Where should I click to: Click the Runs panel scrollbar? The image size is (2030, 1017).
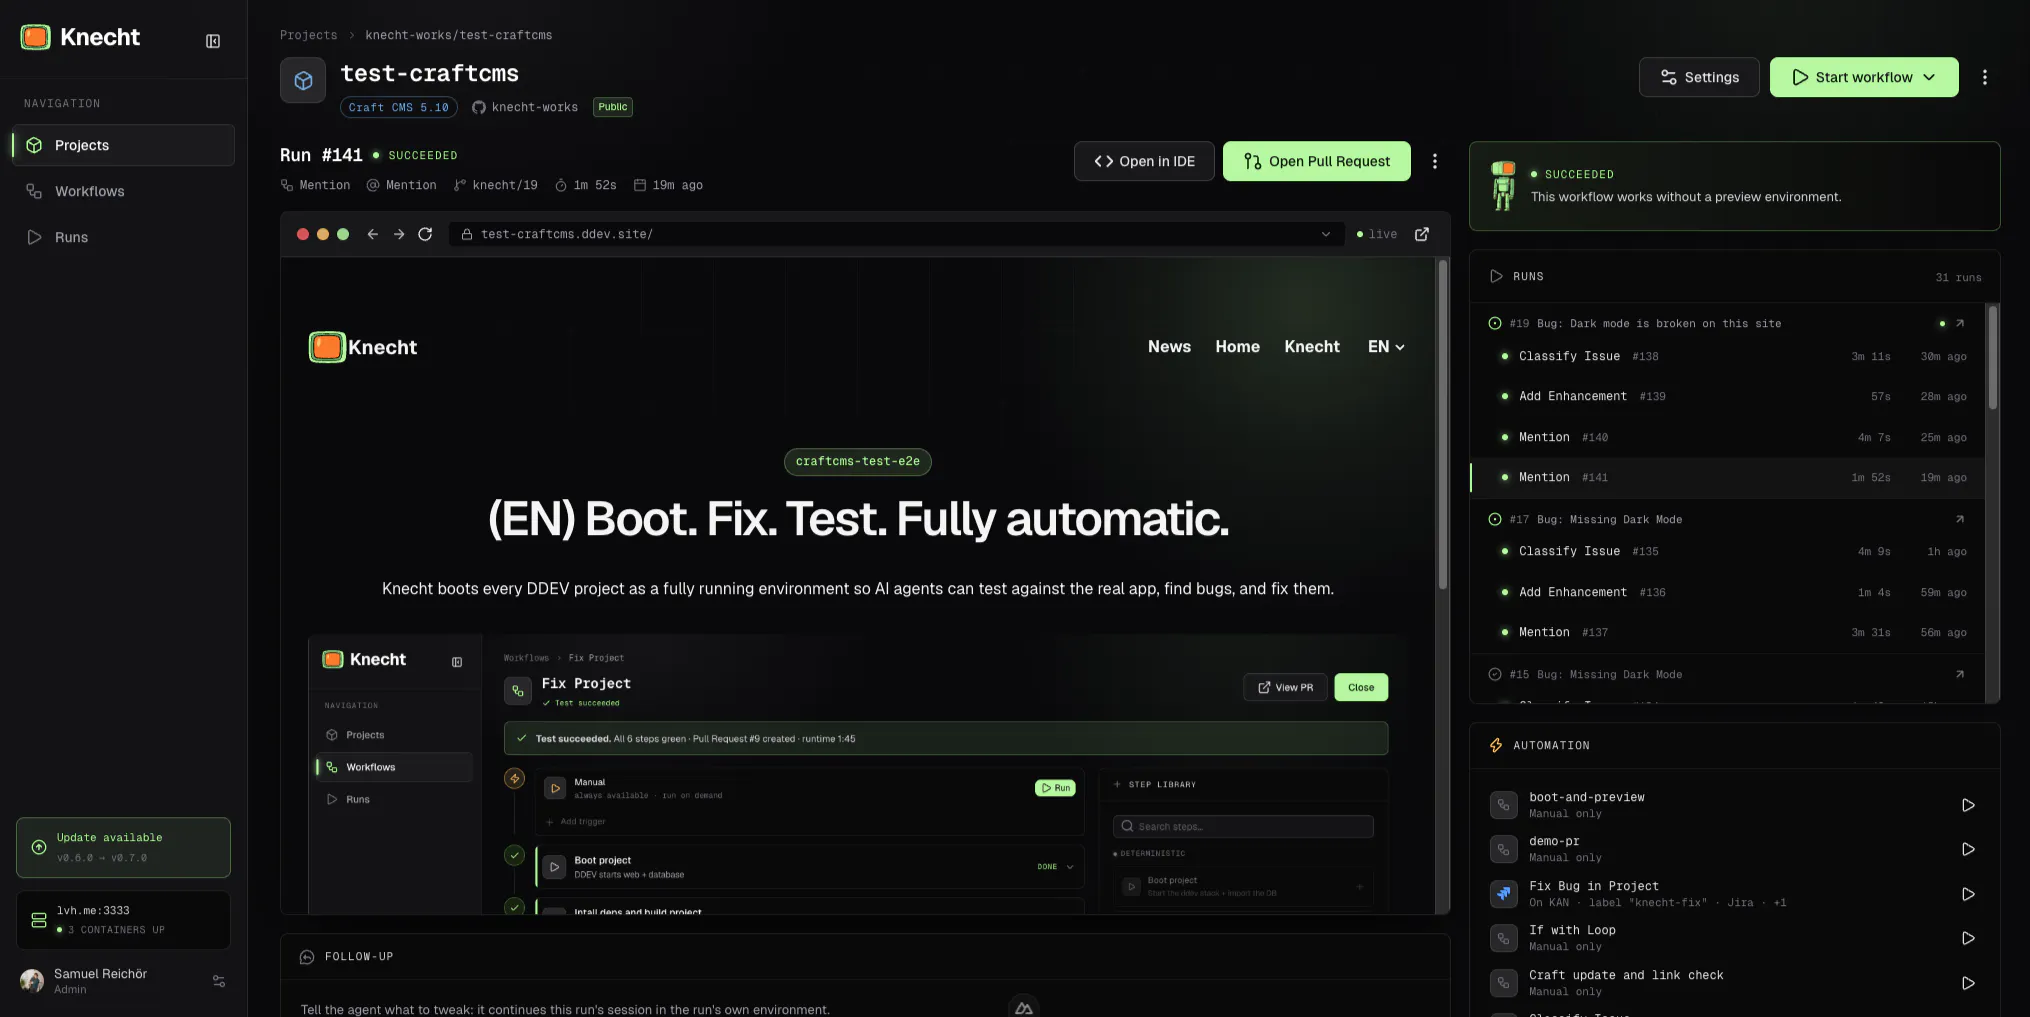1993,357
